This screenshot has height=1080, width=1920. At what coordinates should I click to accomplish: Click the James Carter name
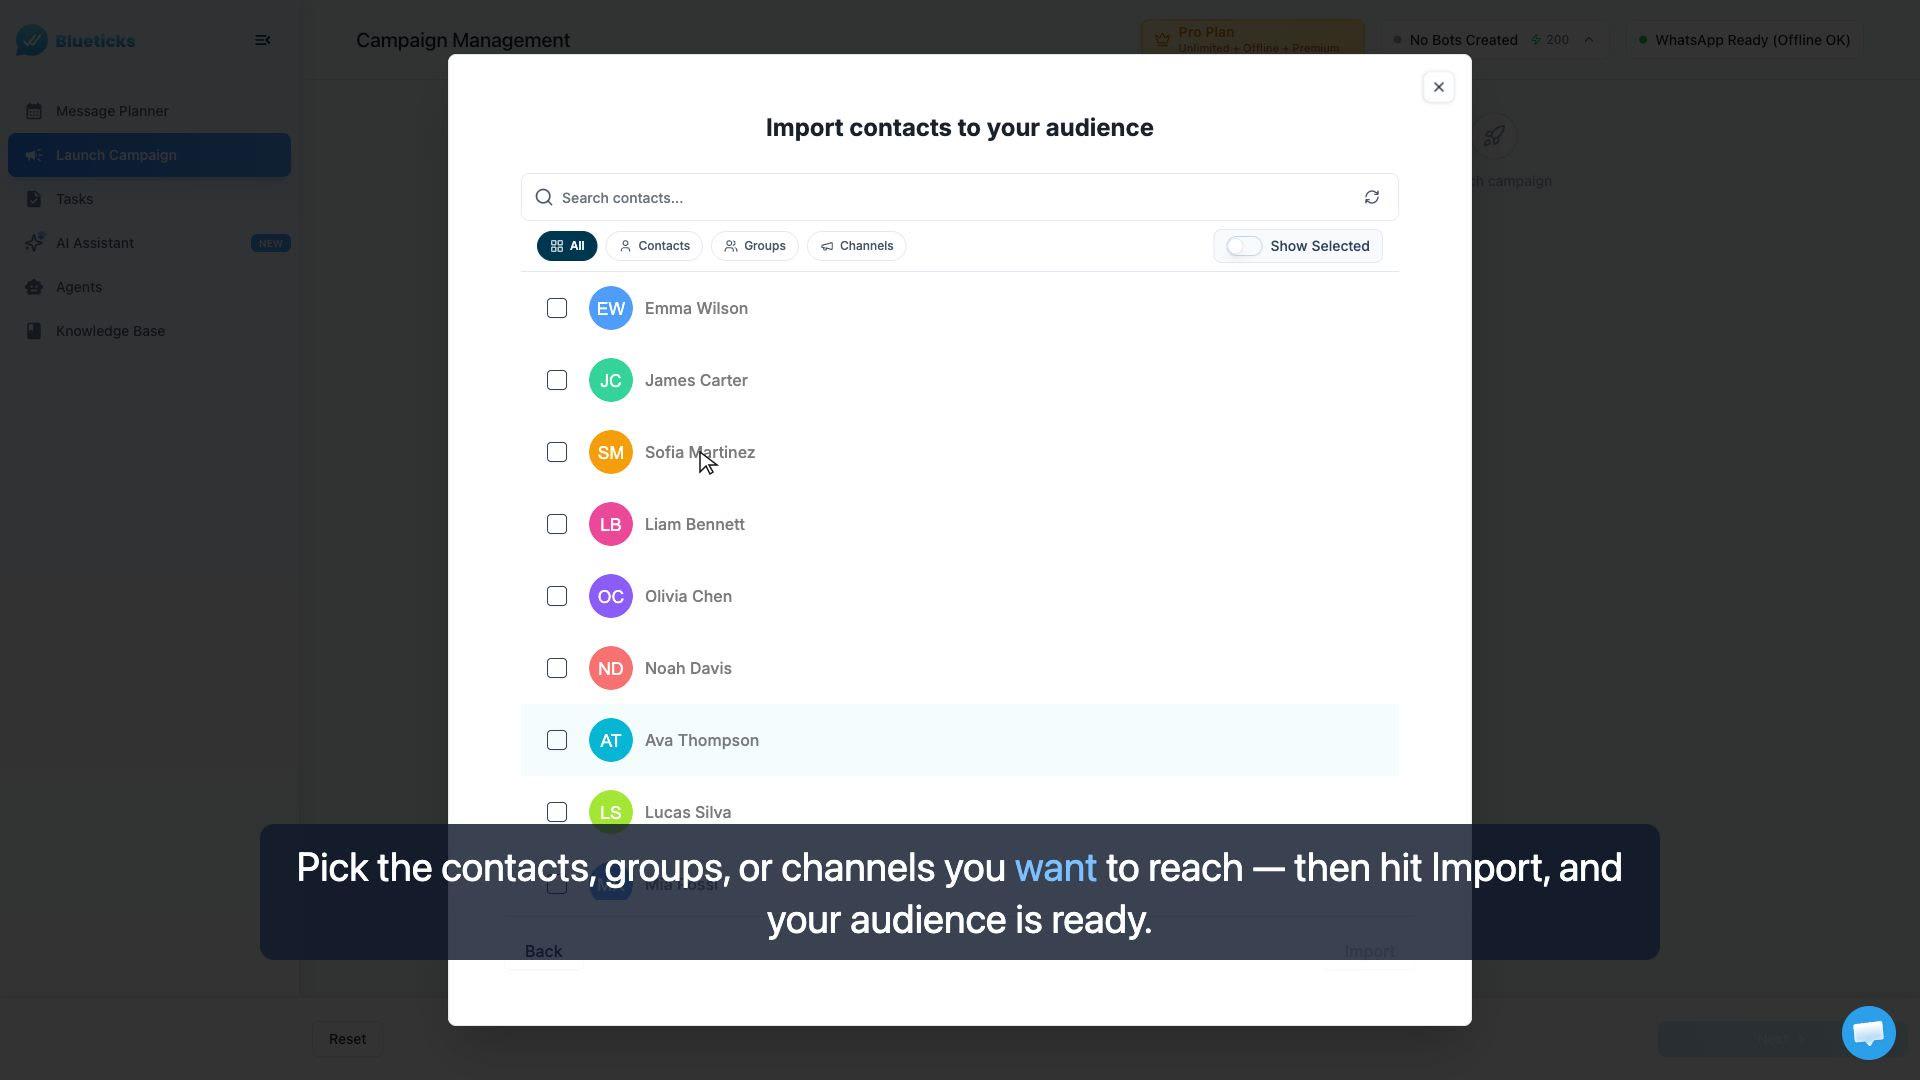coord(696,380)
